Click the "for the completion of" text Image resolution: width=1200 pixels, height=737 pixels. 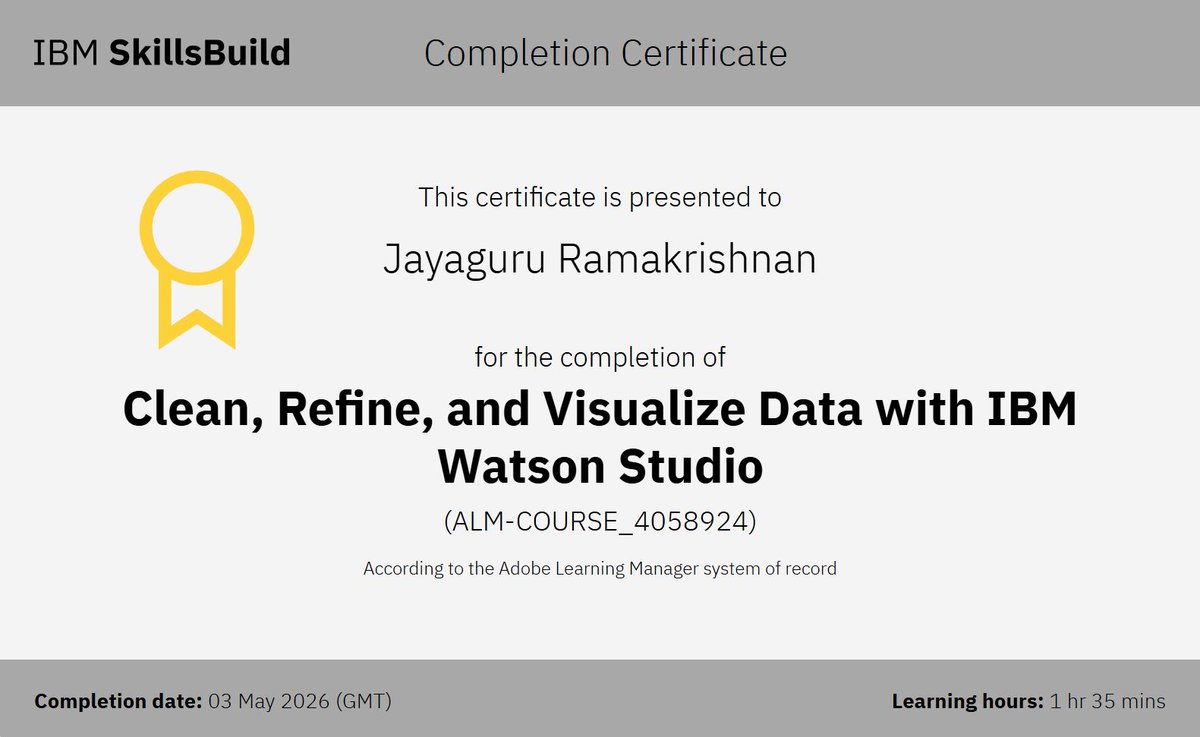[600, 356]
